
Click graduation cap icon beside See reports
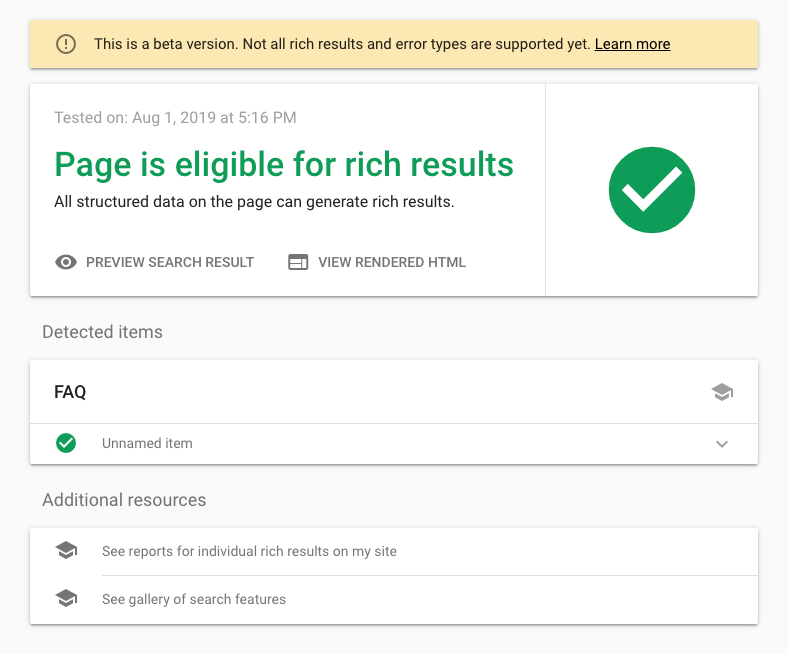click(66, 550)
